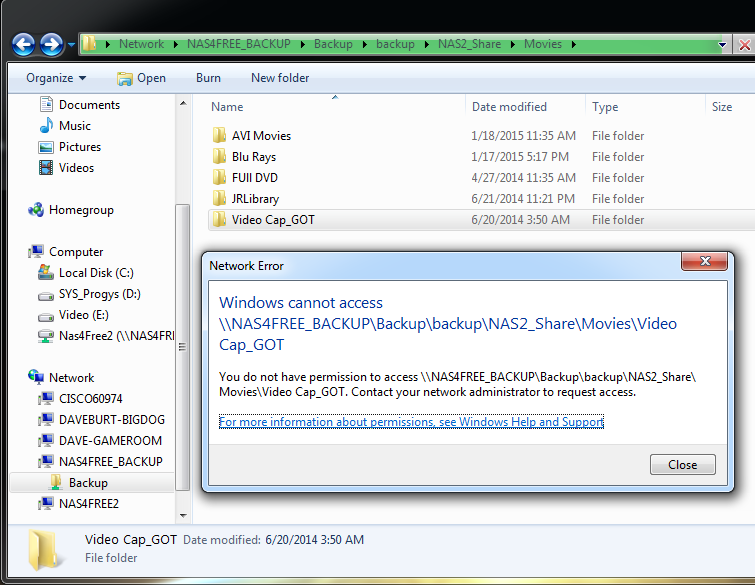This screenshot has width=755, height=585.
Task: Open recent pages dropdown beside Forward button
Action: (x=72, y=45)
